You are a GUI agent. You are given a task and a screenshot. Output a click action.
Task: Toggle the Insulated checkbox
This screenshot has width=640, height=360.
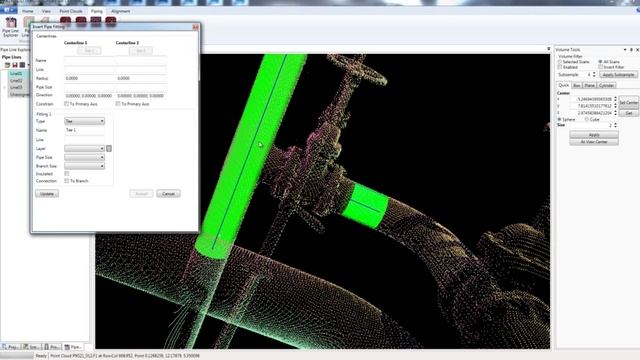67,174
